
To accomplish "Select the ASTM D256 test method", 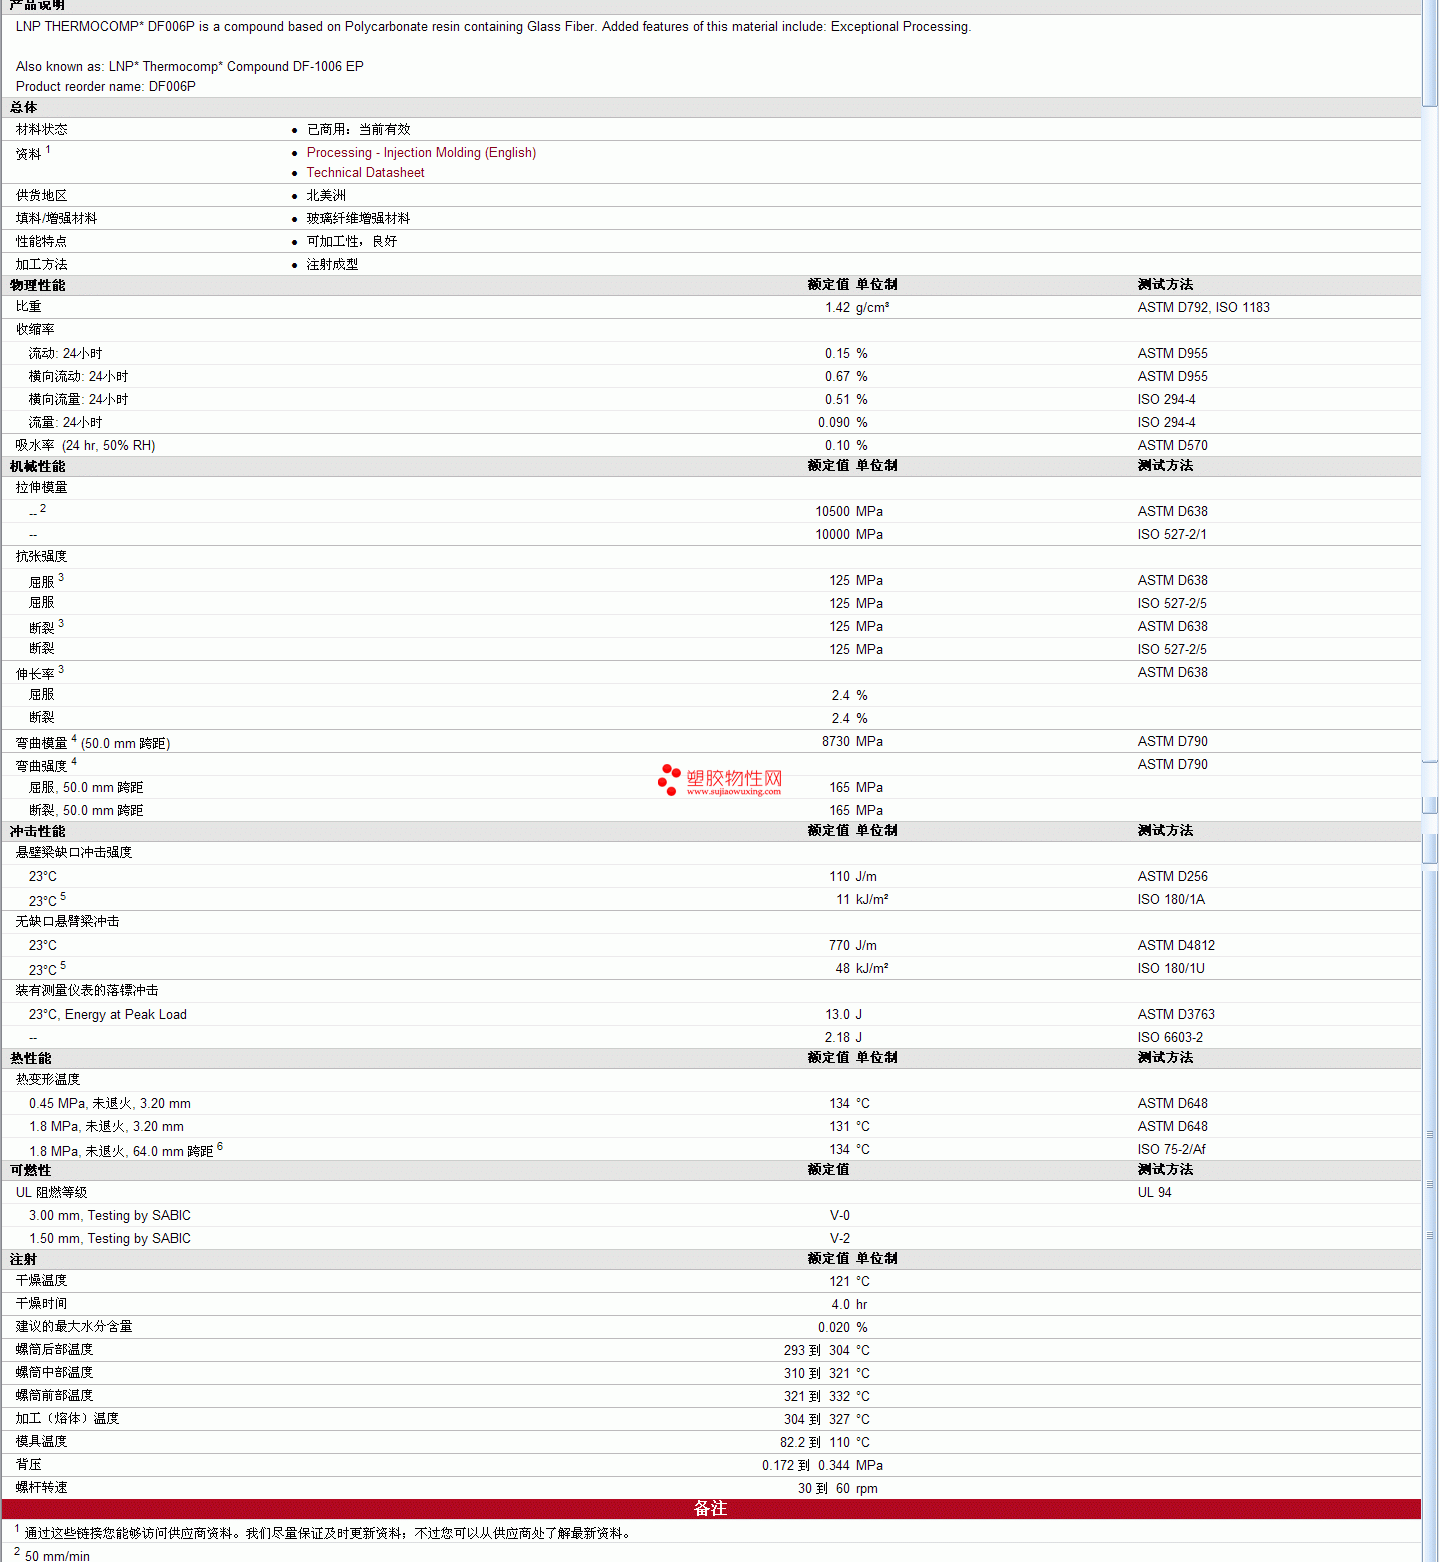I will point(1172,877).
